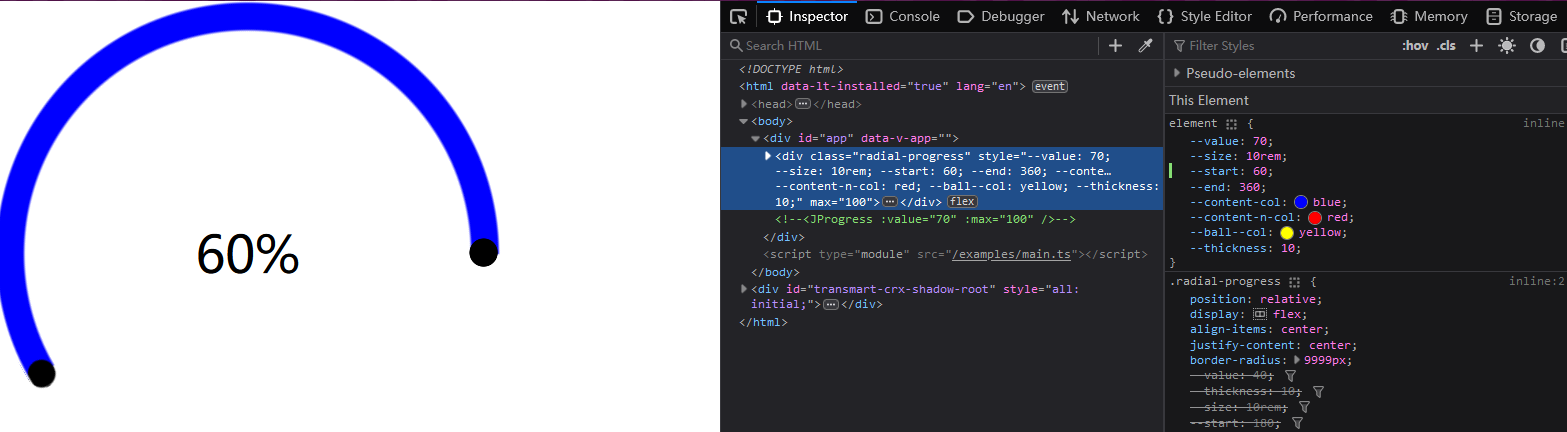Expand the head element node
Image resolution: width=1567 pixels, height=432 pixels.
click(x=744, y=104)
